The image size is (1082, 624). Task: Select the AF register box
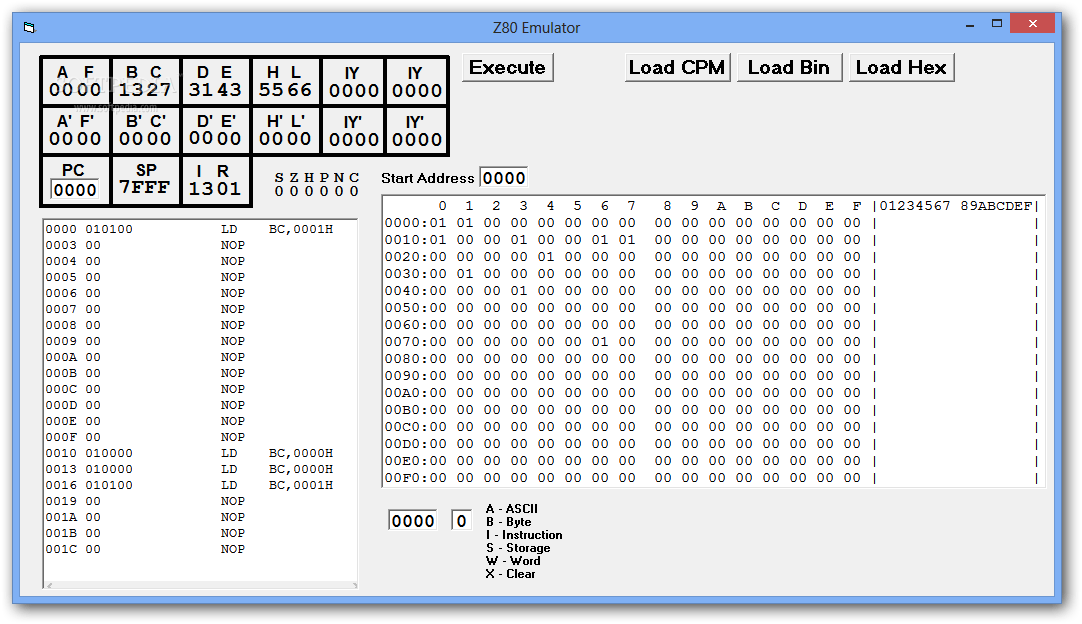75,81
